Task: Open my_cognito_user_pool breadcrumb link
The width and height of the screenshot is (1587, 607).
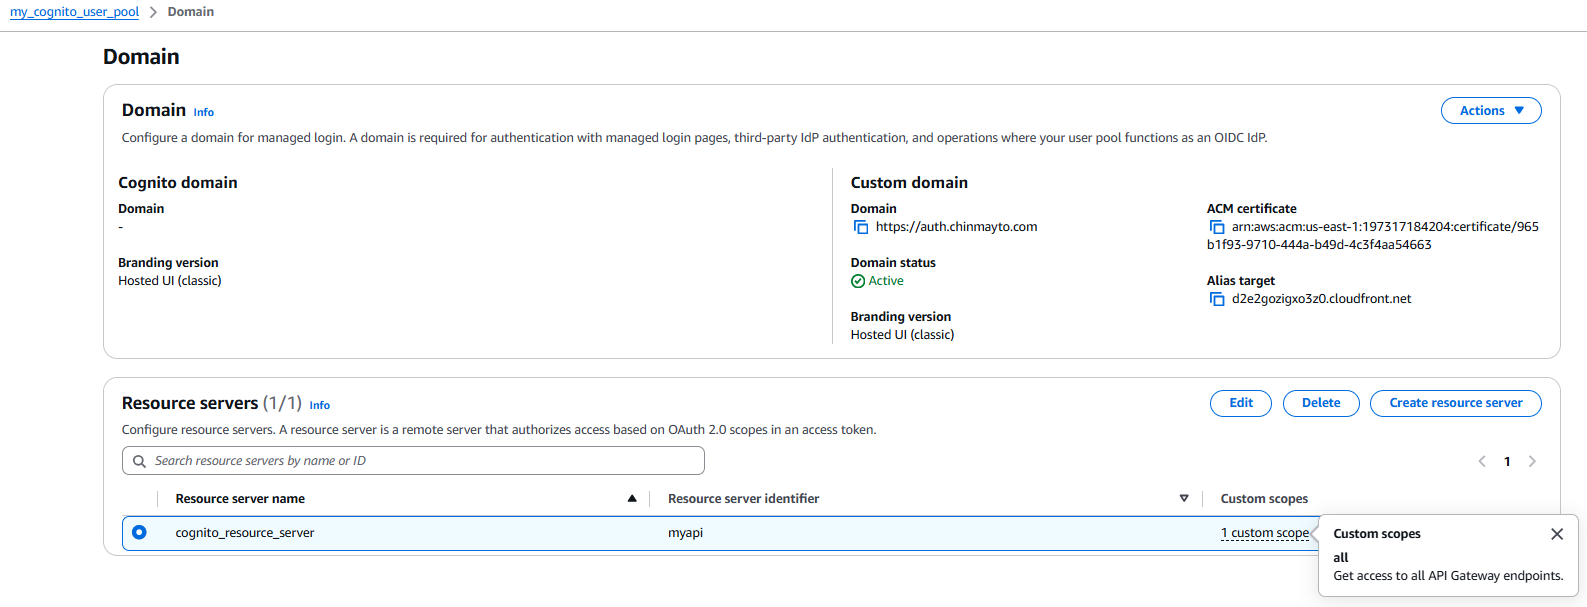Action: pos(75,12)
